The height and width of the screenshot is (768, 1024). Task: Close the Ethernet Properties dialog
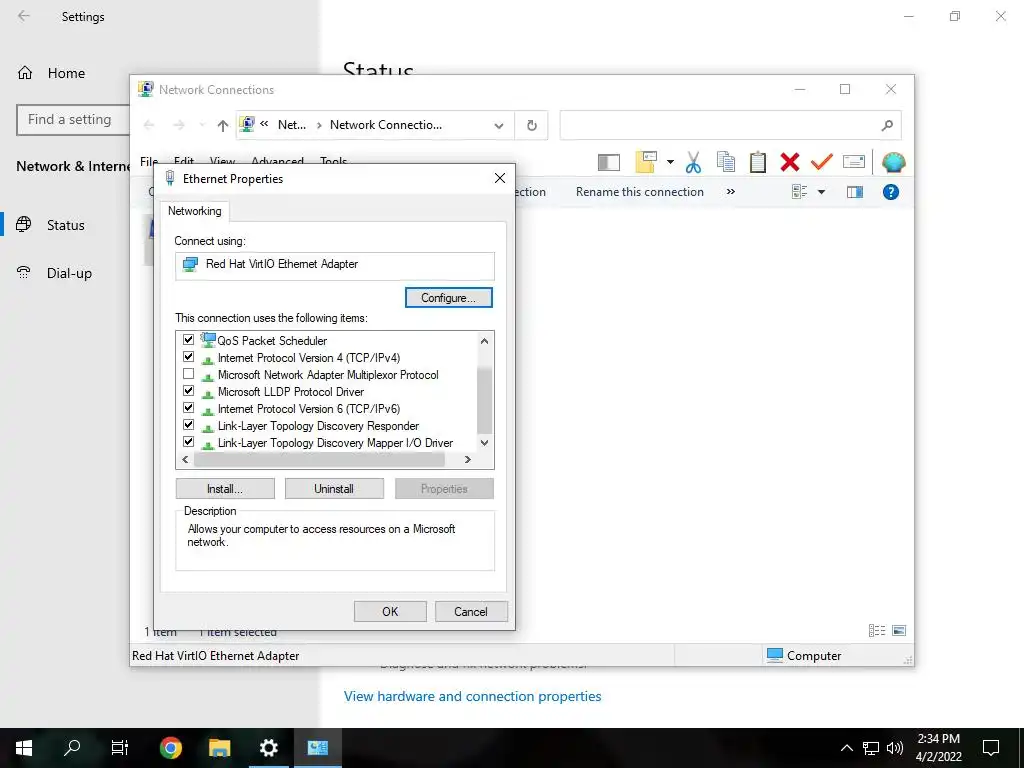500,178
